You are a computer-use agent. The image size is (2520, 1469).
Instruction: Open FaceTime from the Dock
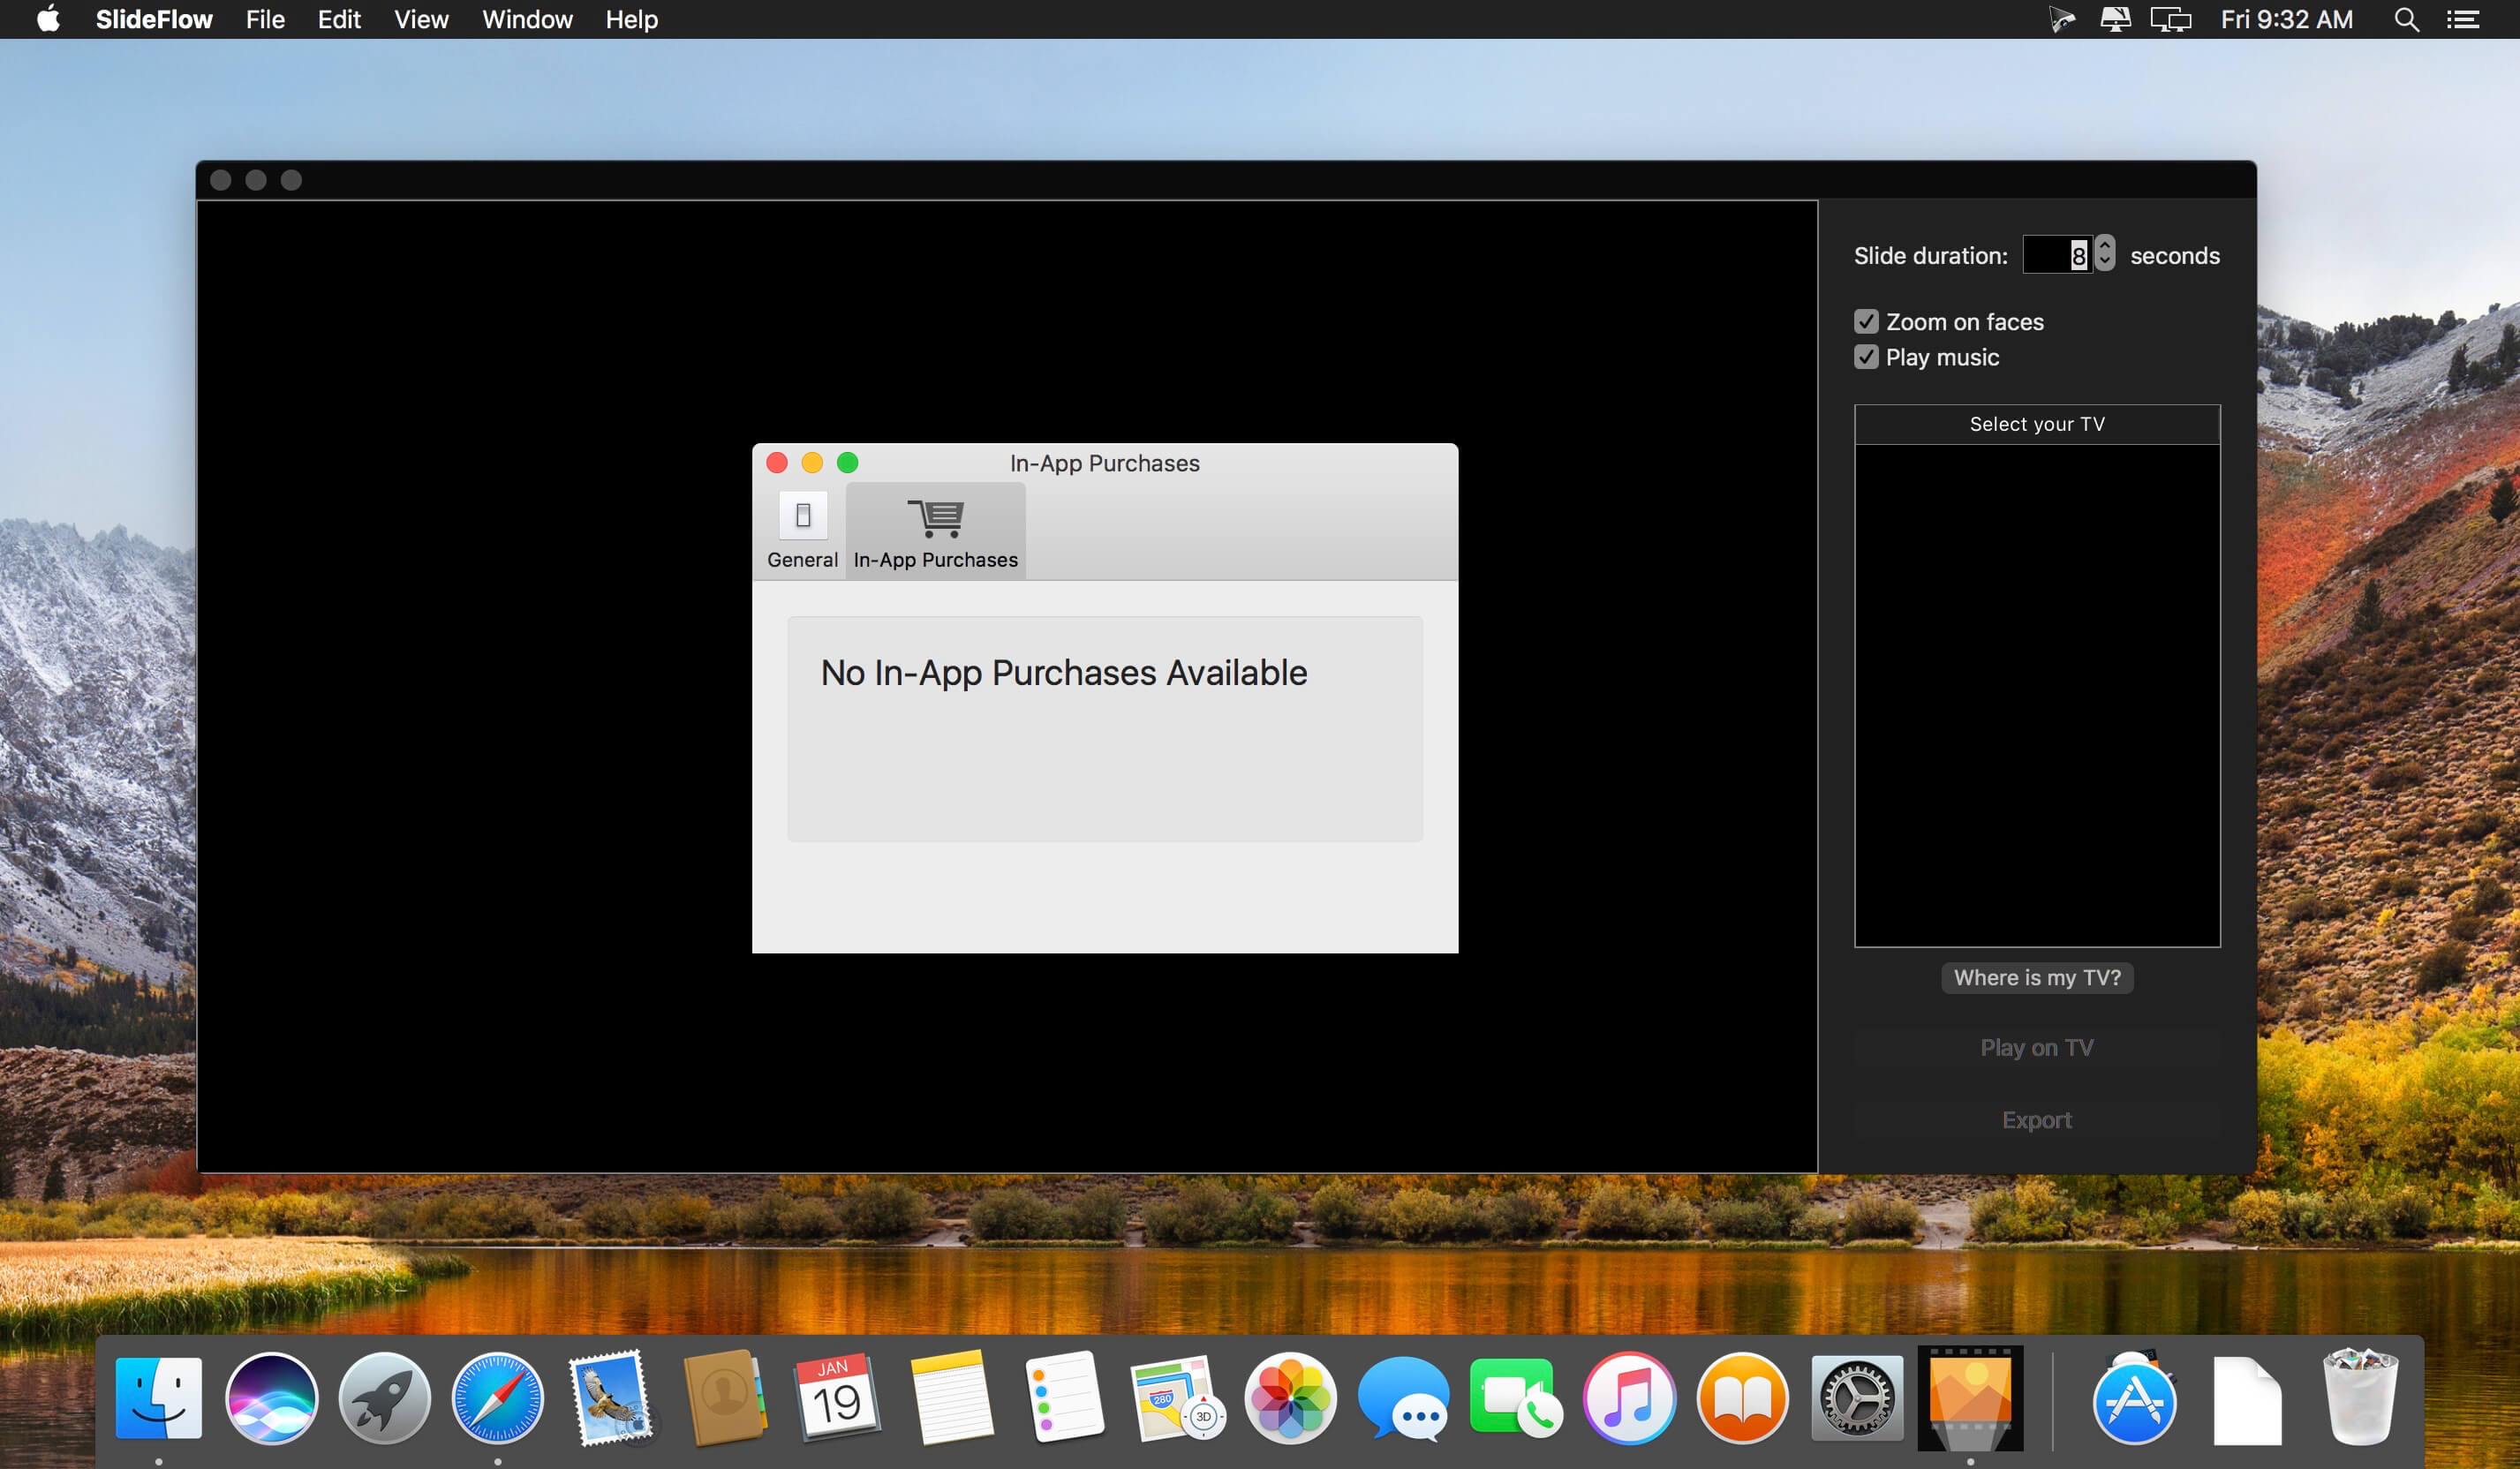click(1516, 1398)
